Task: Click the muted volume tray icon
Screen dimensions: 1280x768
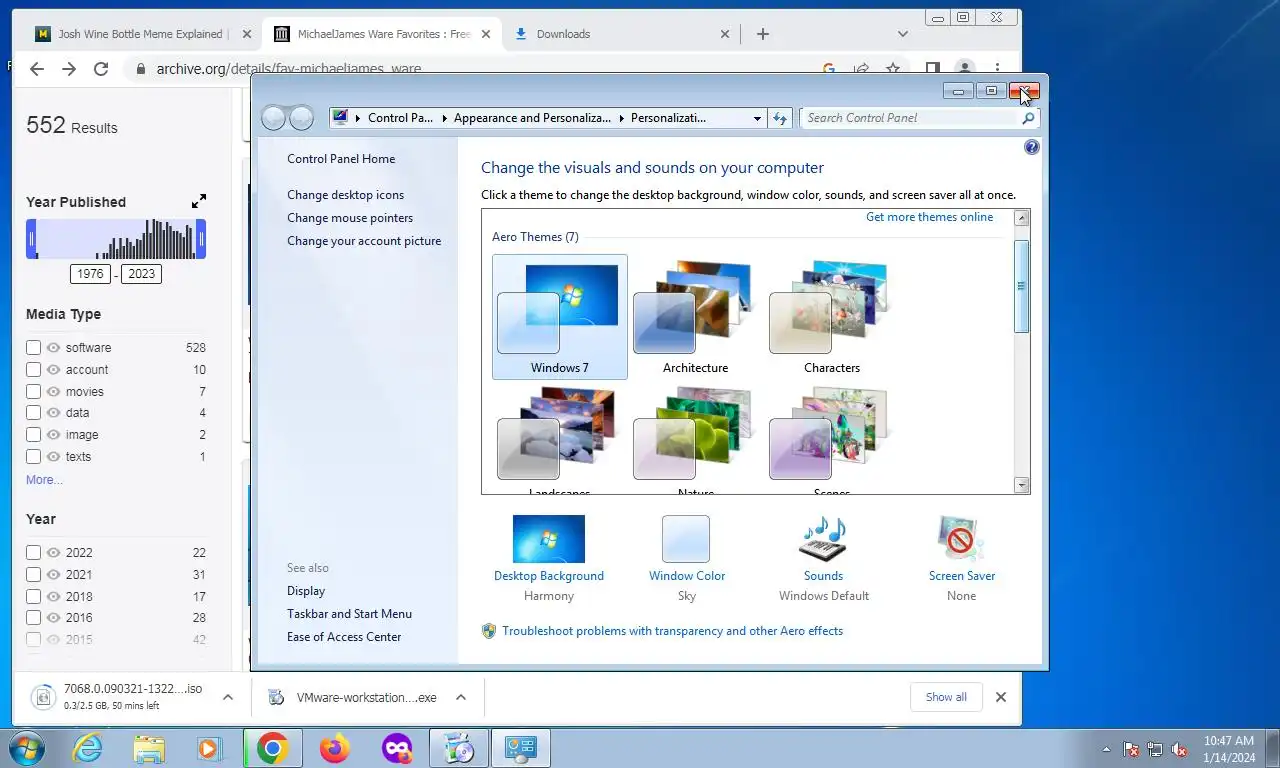Action: [1179, 749]
